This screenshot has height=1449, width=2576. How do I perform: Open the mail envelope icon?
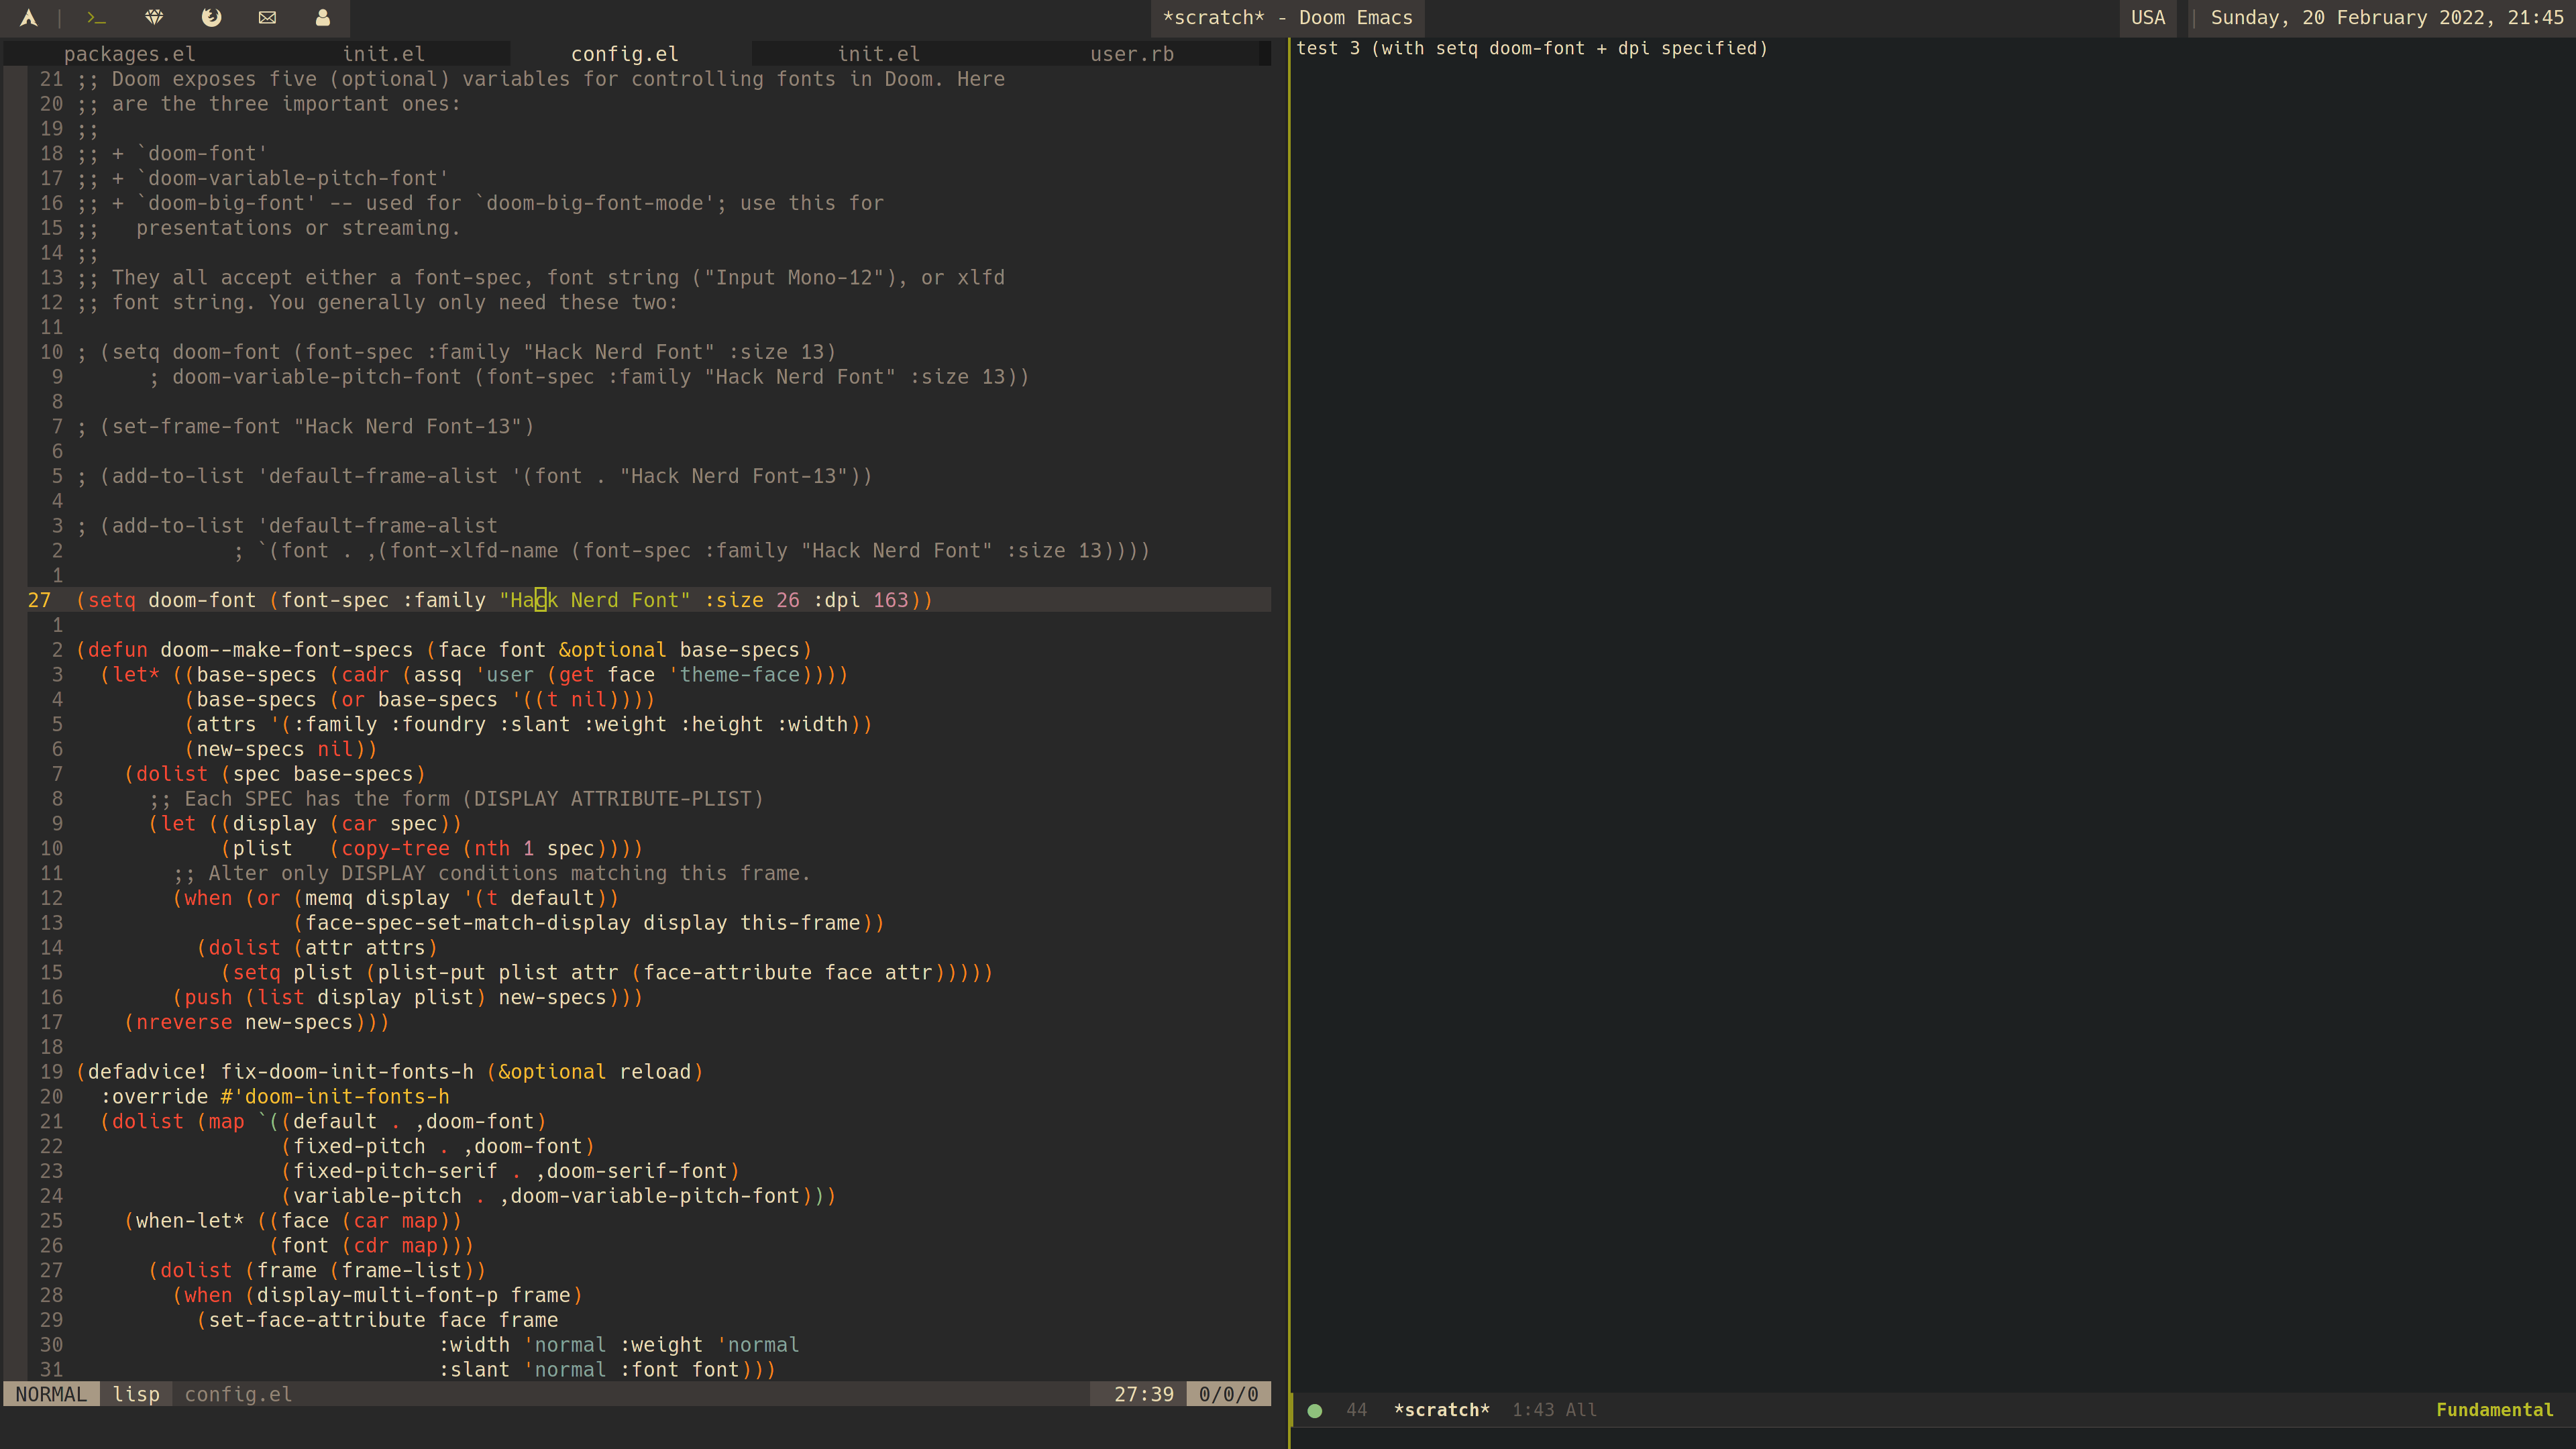pyautogui.click(x=267, y=17)
